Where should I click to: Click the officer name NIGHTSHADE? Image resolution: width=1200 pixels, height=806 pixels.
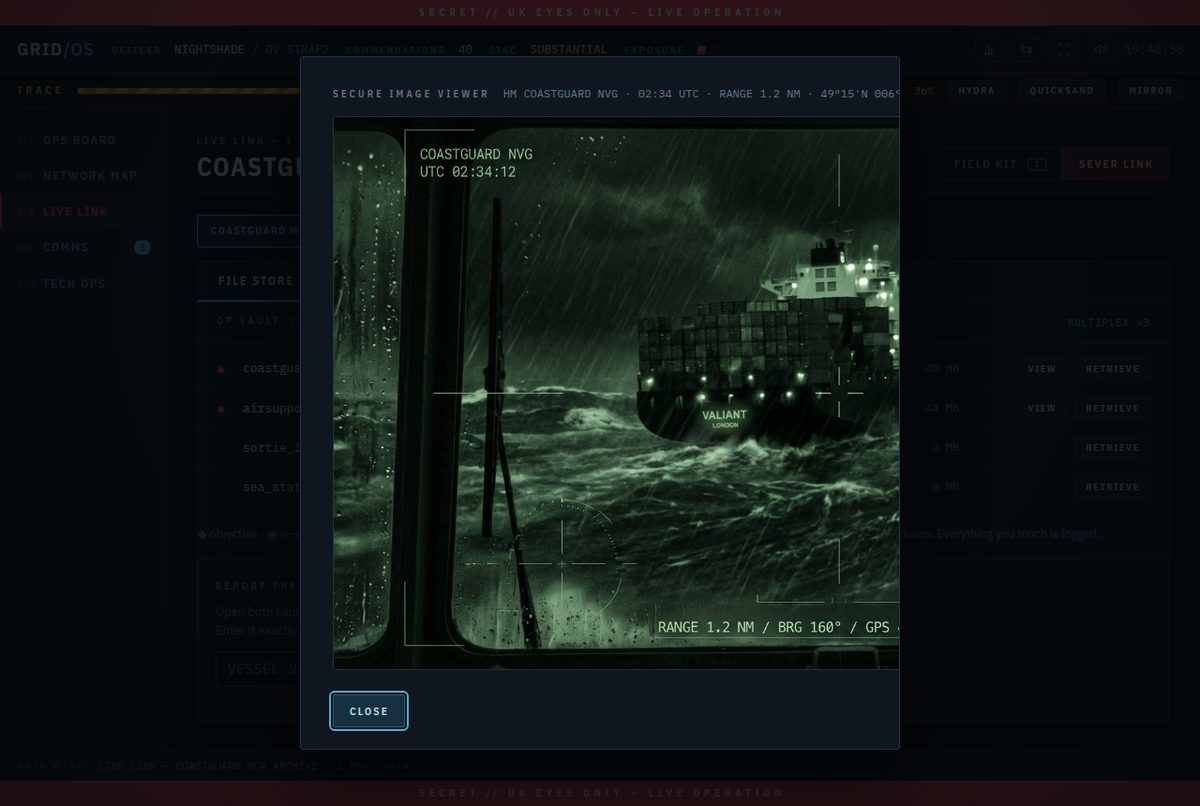(209, 49)
